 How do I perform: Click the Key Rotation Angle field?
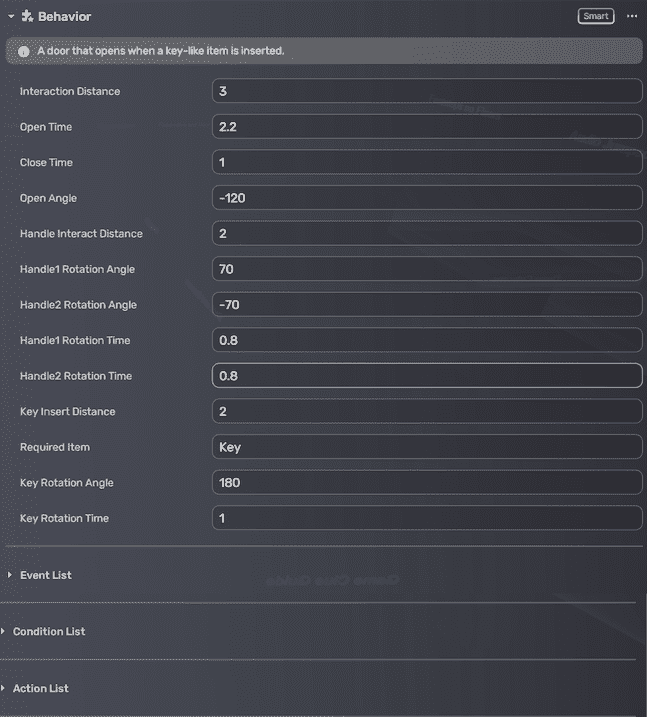coord(427,482)
